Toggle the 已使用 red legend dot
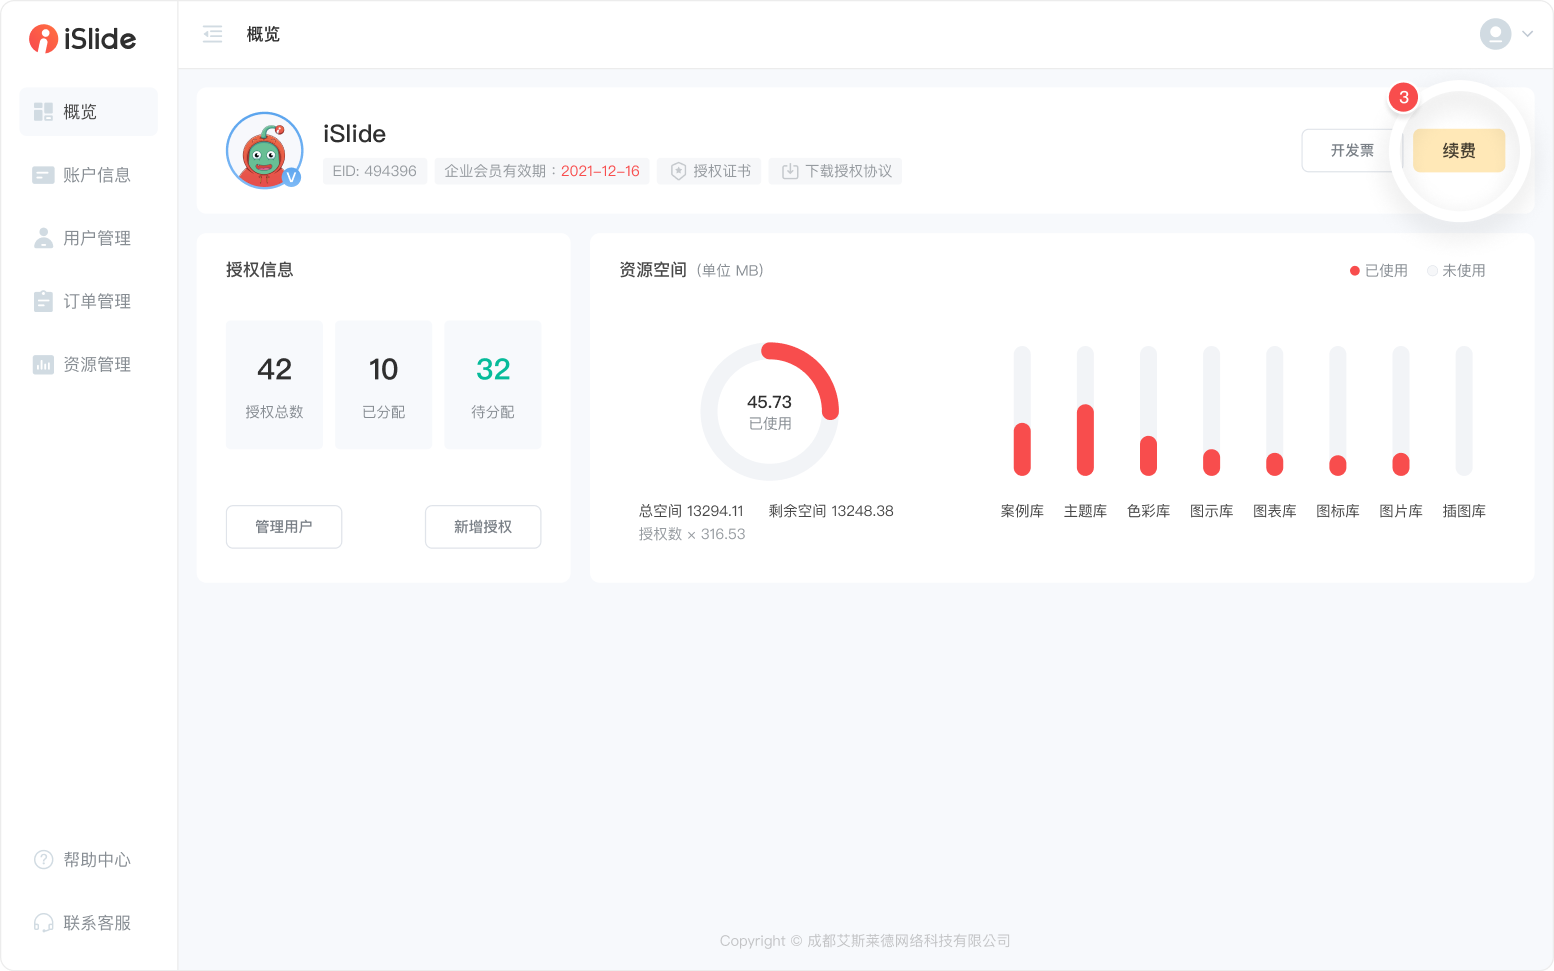 [x=1355, y=271]
